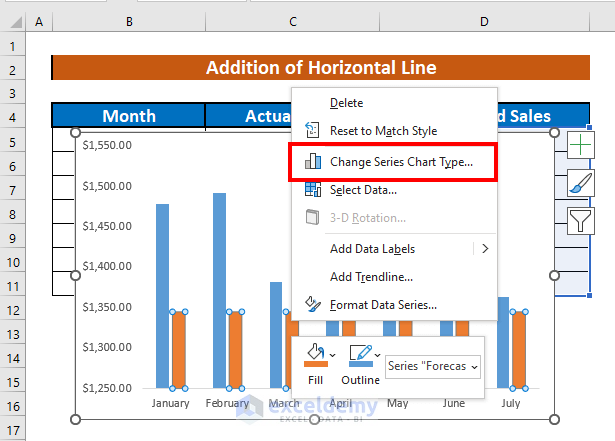Open the Series "Forecas" element selector

(432, 366)
